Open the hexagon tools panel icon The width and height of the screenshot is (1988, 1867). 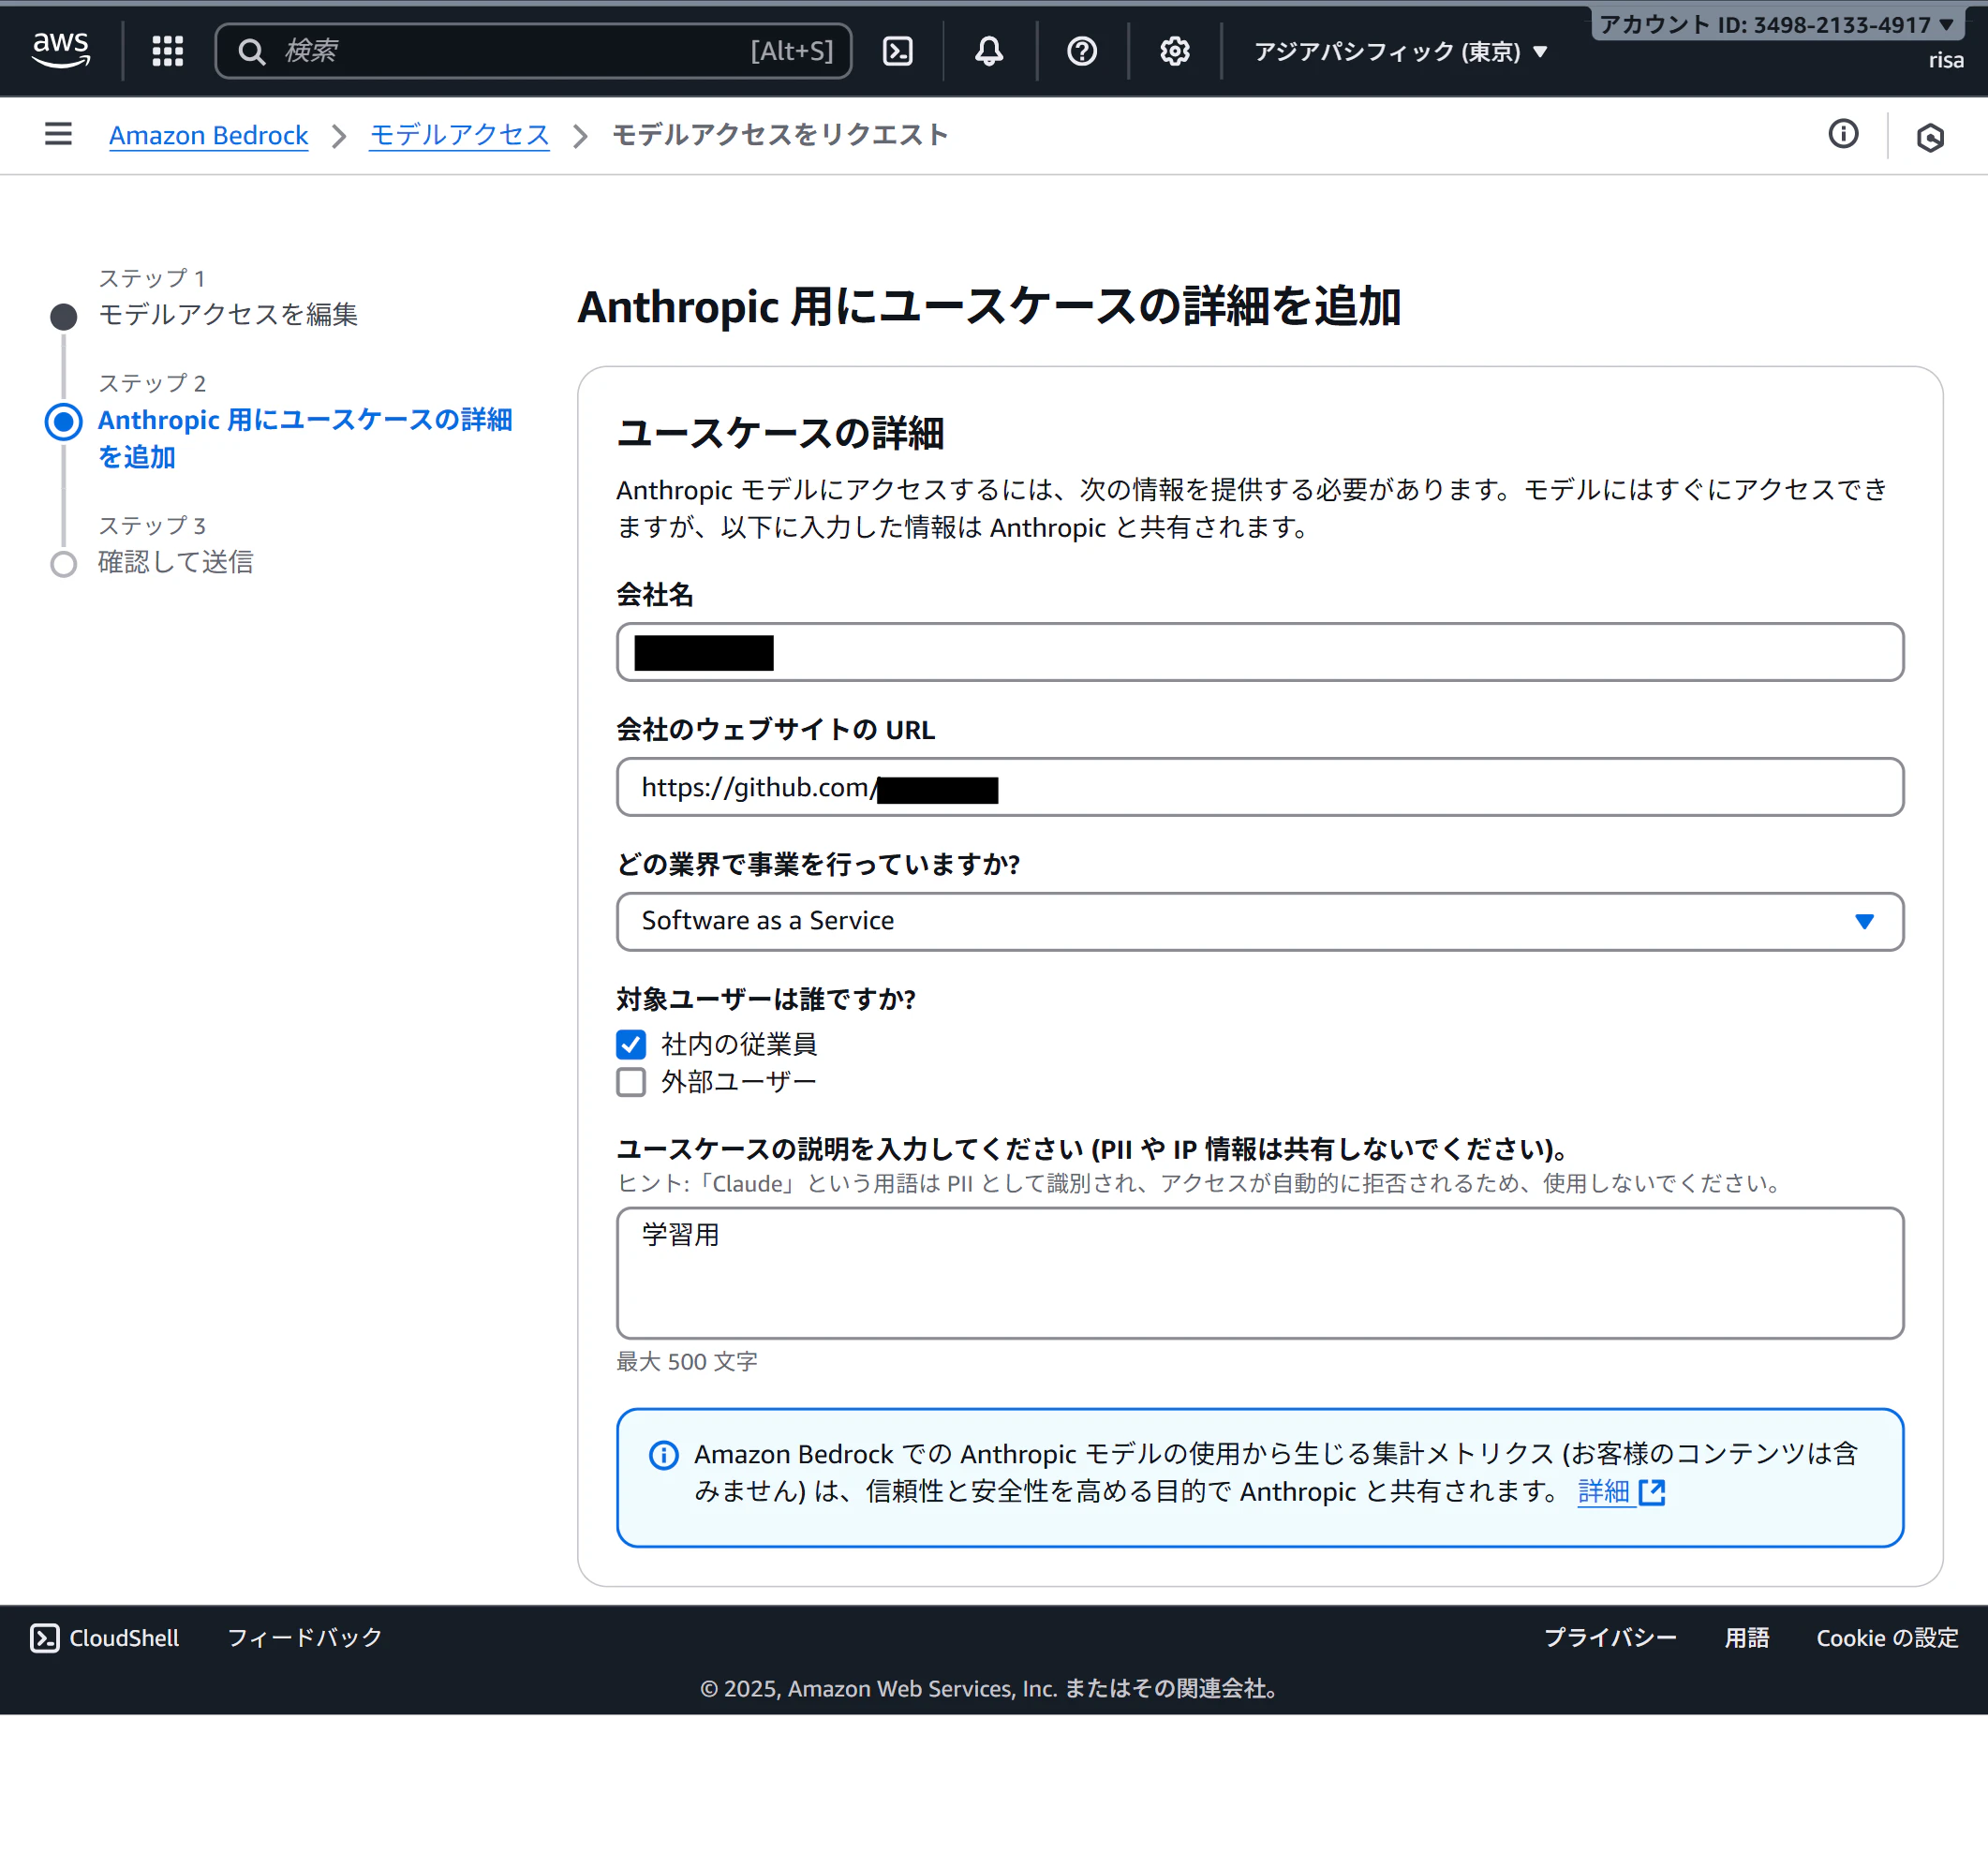tap(1930, 137)
